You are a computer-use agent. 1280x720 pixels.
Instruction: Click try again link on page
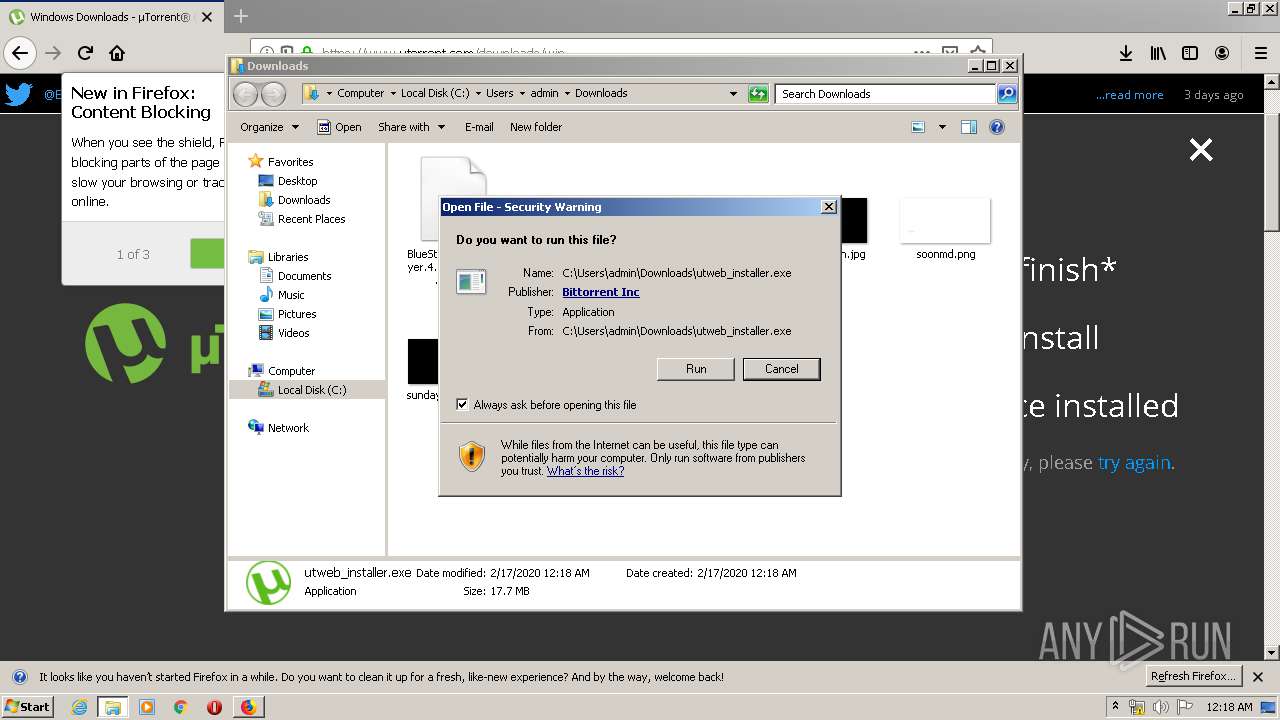tap(1134, 462)
